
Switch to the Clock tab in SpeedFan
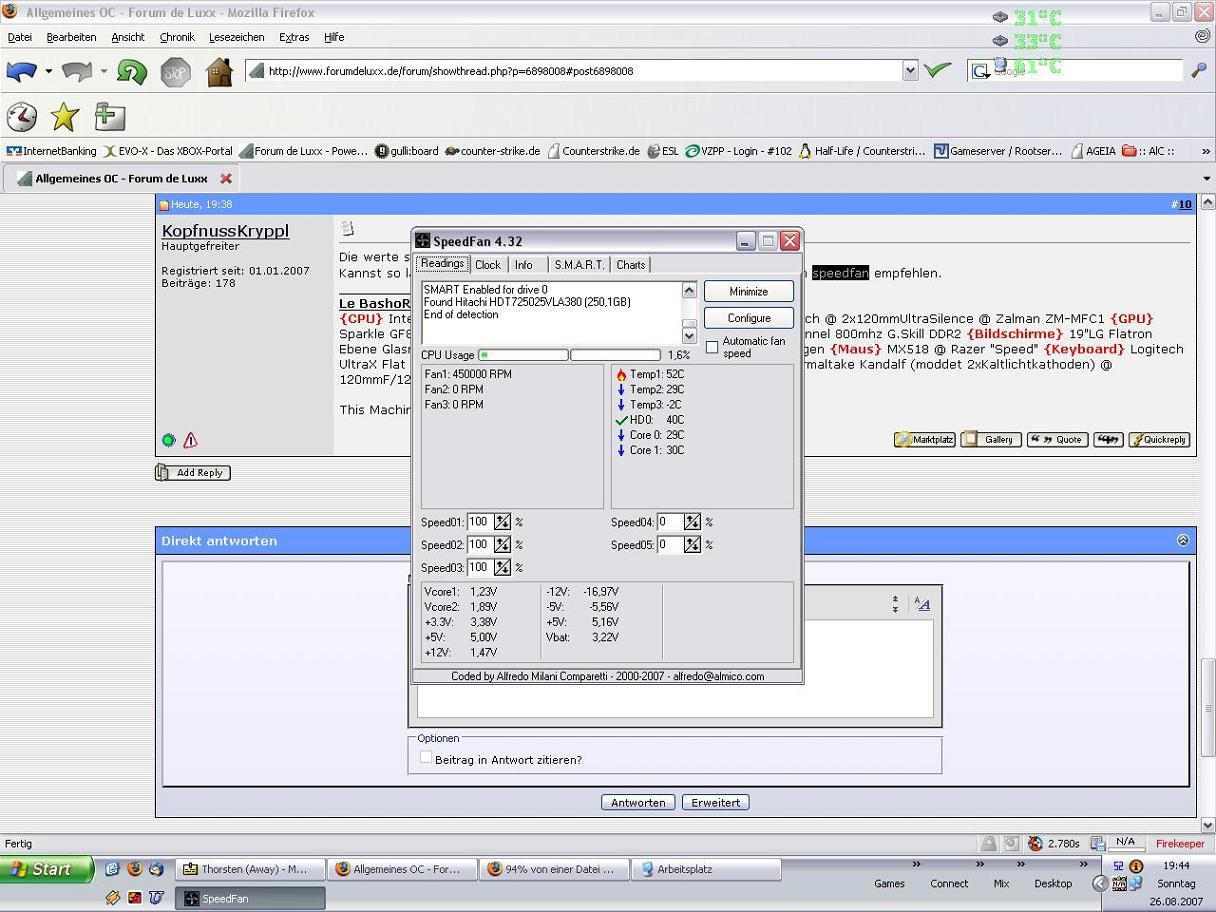[488, 265]
